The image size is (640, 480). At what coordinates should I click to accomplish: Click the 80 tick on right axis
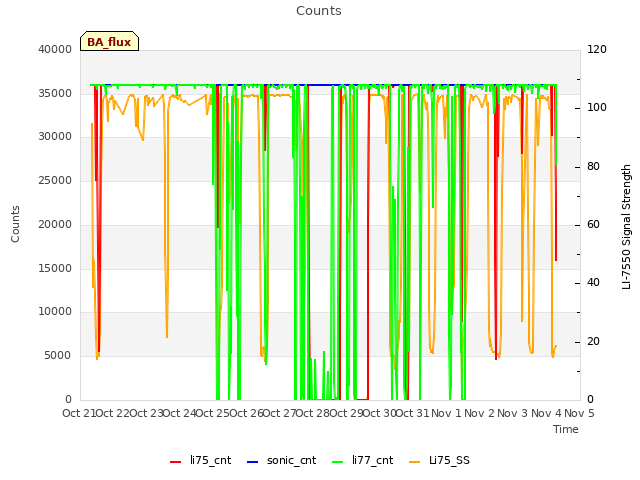click(x=593, y=166)
